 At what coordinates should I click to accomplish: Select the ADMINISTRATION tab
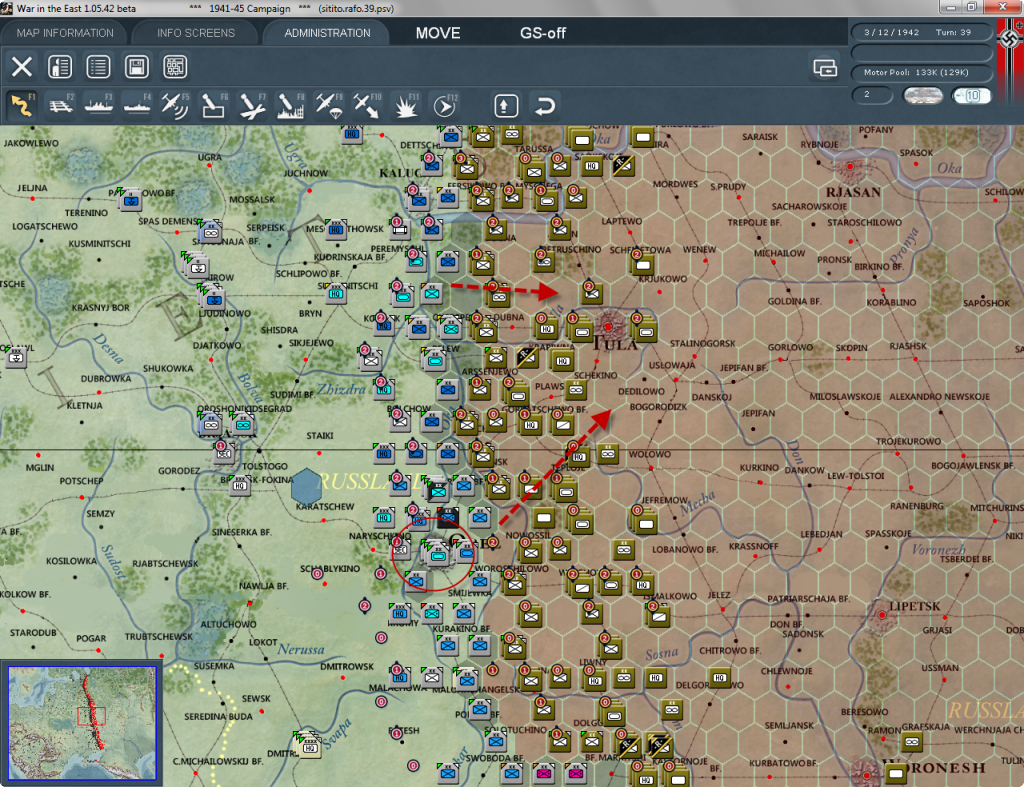327,33
